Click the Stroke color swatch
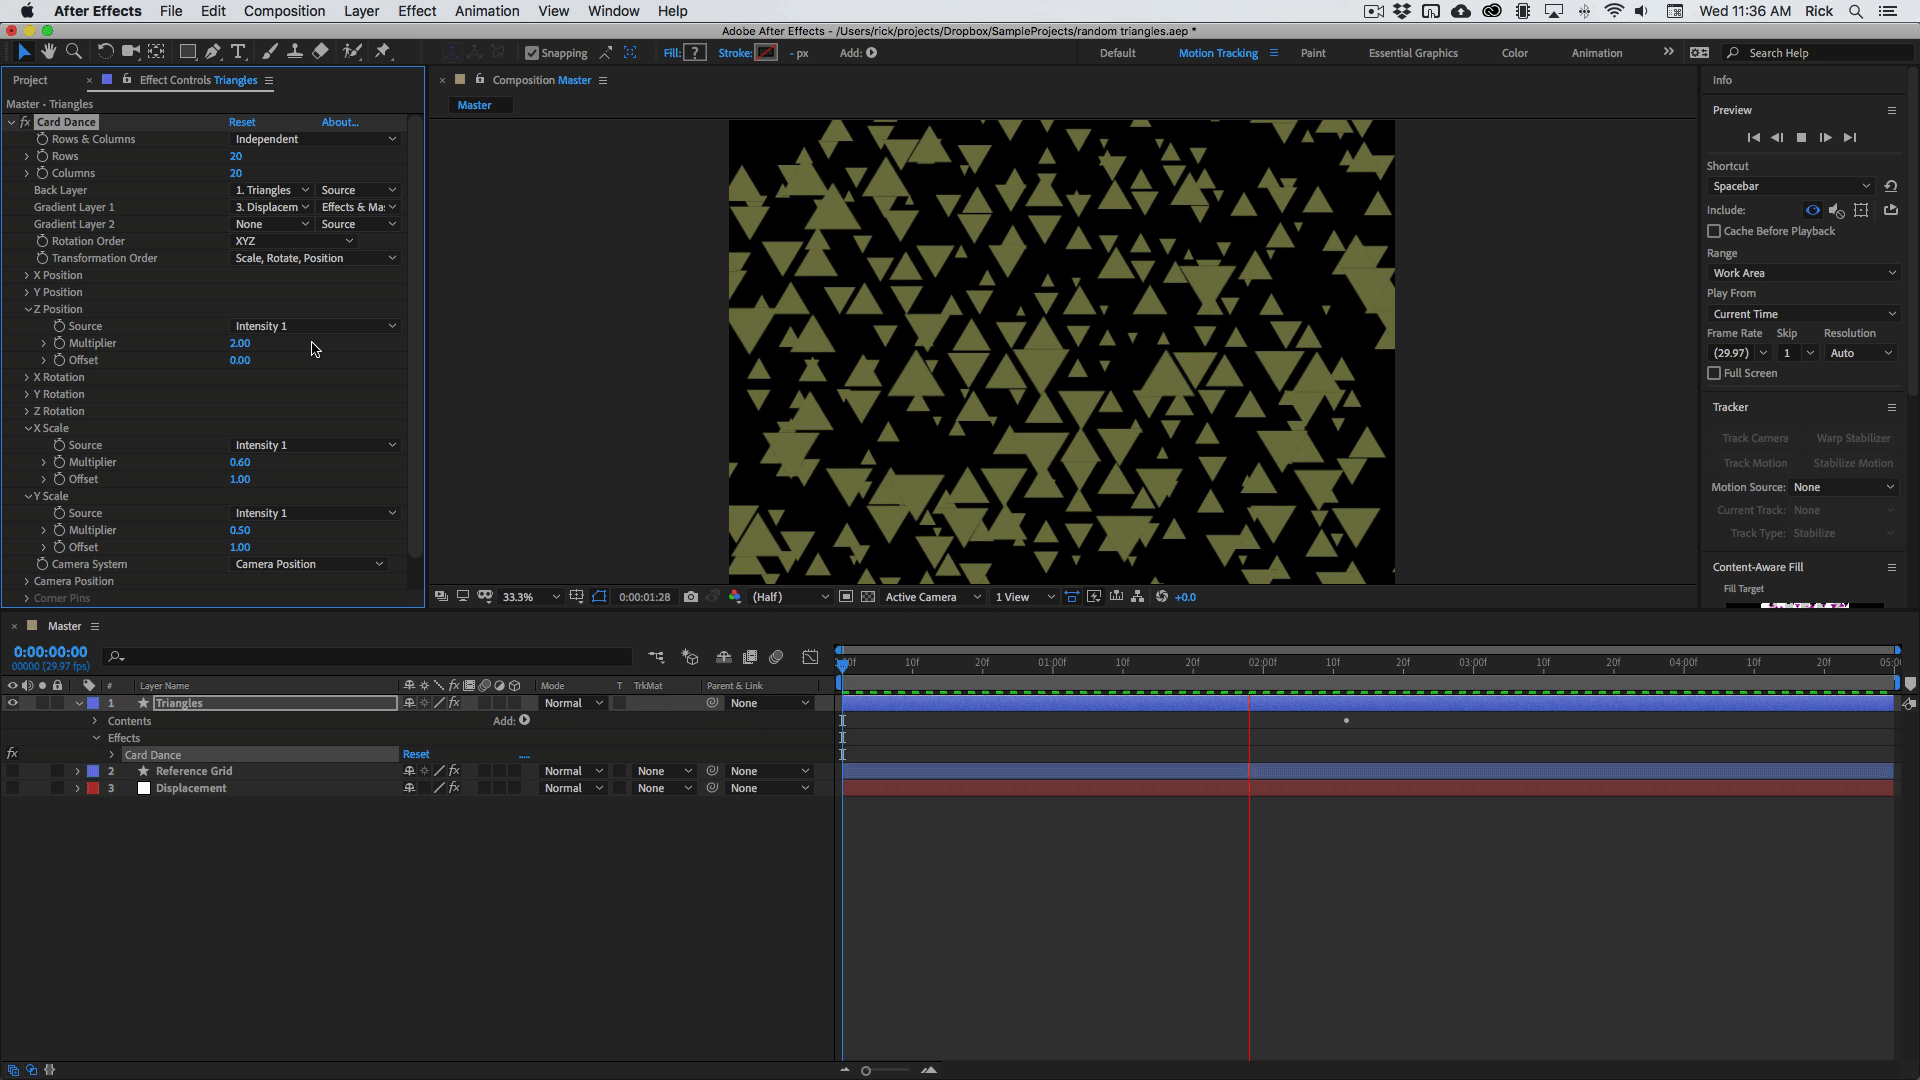1920x1080 pixels. tap(766, 53)
